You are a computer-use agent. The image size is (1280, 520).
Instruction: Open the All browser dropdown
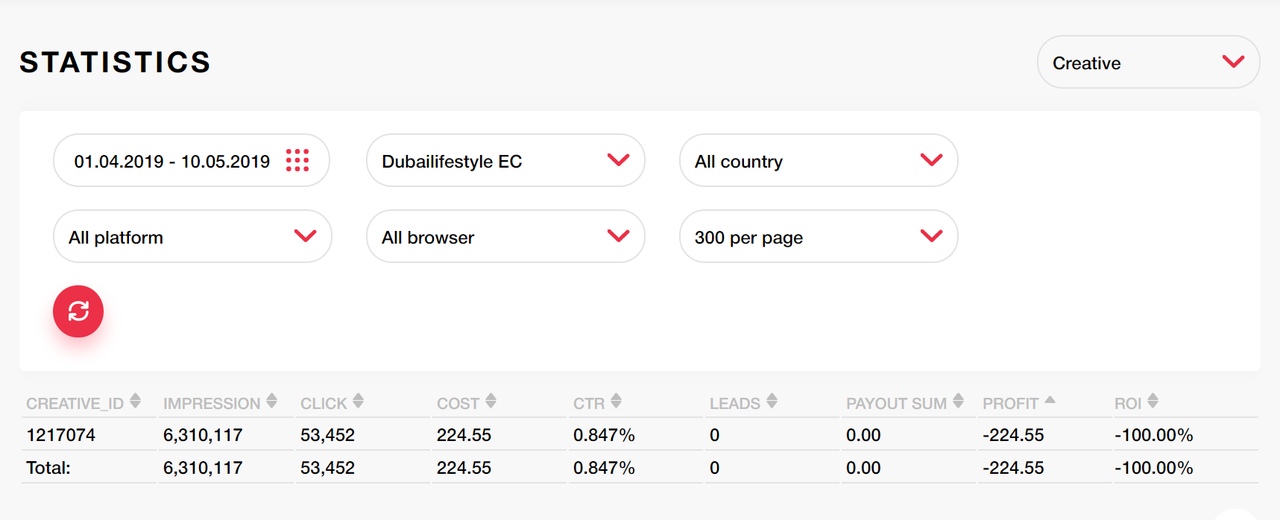coord(505,237)
